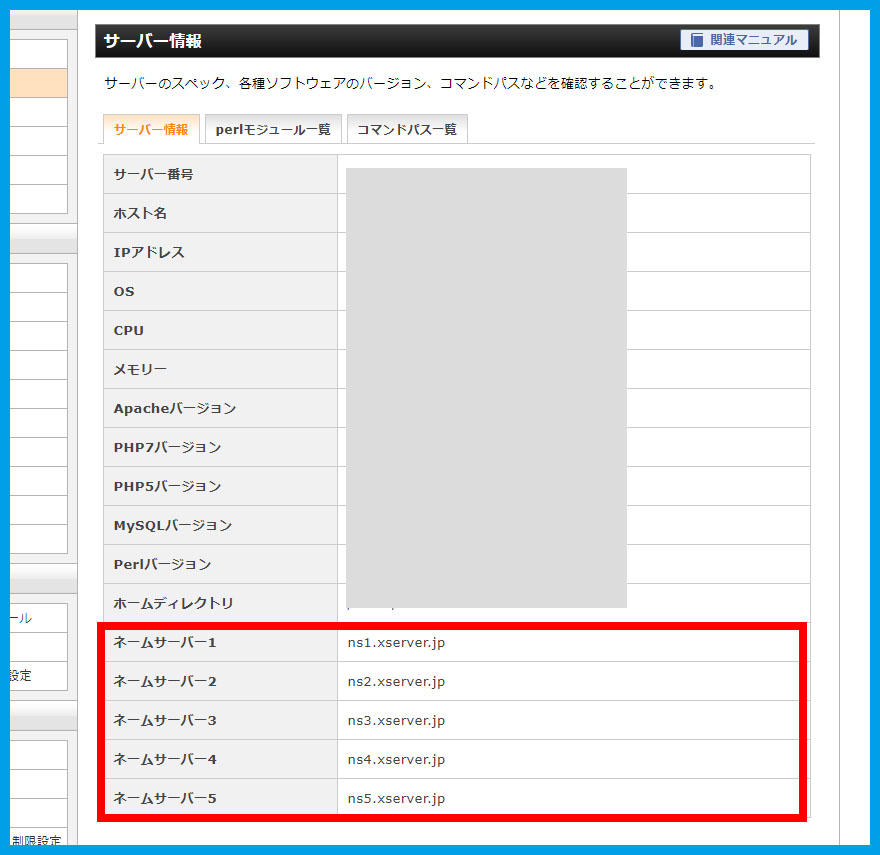880x855 pixels.
Task: Click the ns2.xserver.jp nameserver value
Action: [x=396, y=681]
